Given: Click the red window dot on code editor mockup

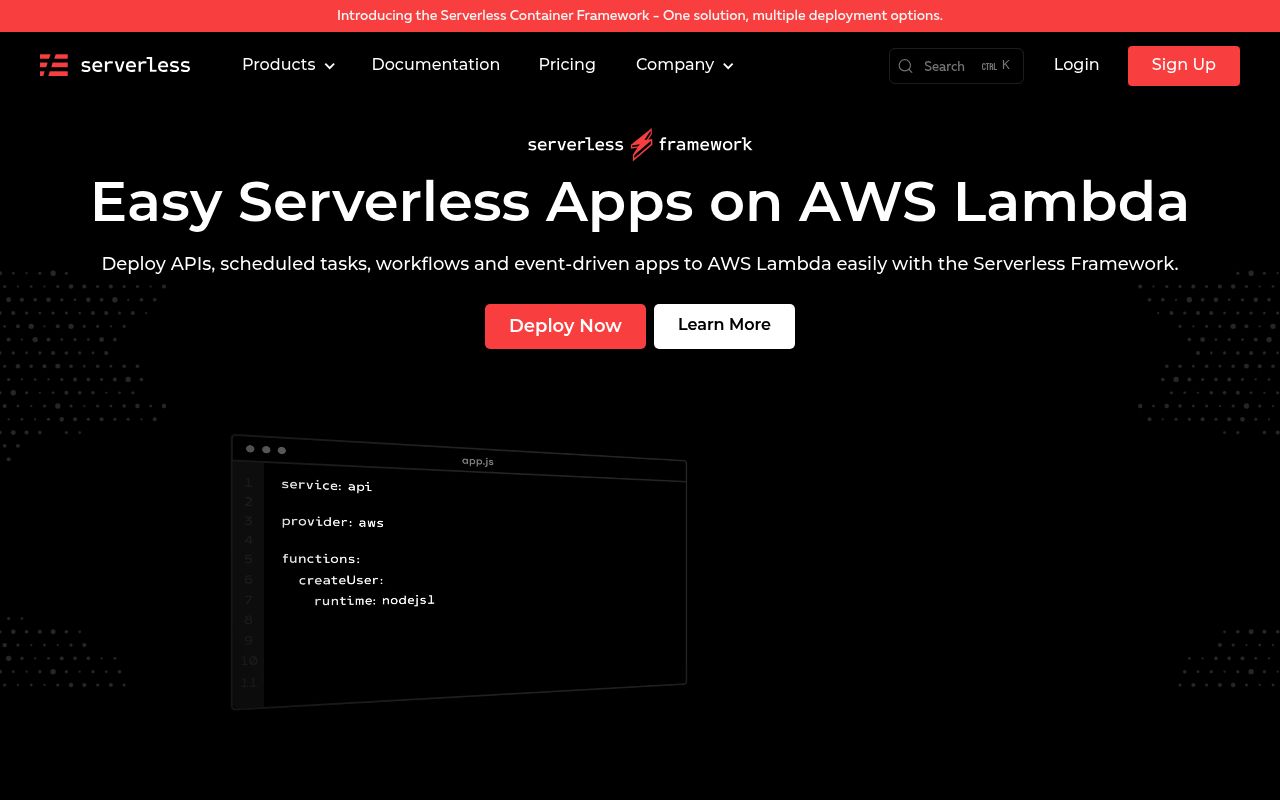Looking at the screenshot, I should coord(250,449).
